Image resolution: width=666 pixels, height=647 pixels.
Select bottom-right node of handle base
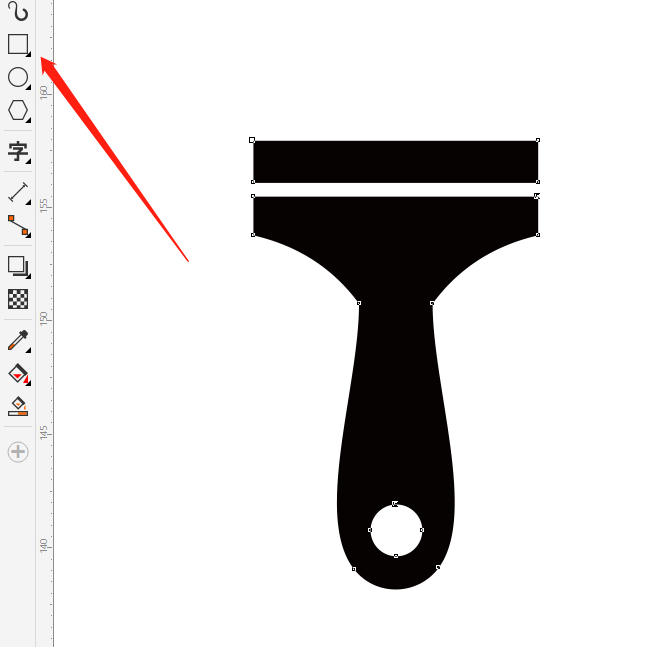click(x=438, y=567)
